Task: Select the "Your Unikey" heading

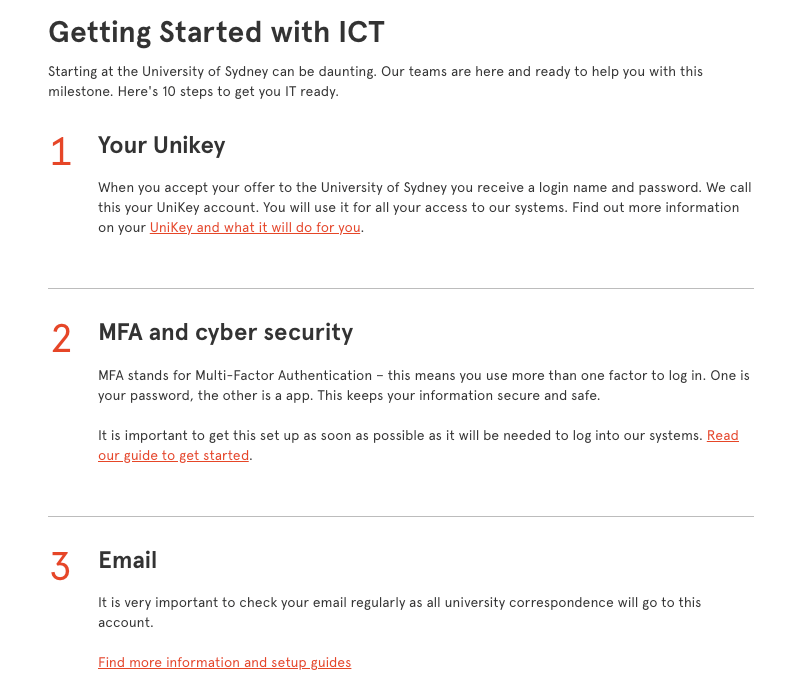Action: point(161,146)
